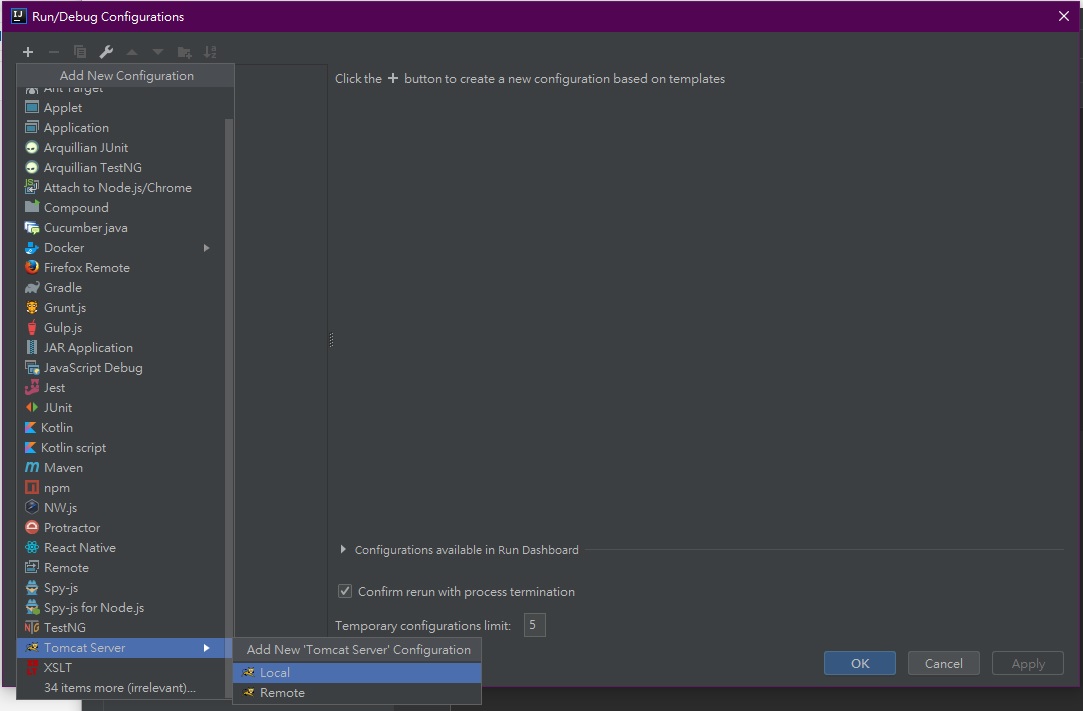Select the Compound folder icon

[32, 207]
